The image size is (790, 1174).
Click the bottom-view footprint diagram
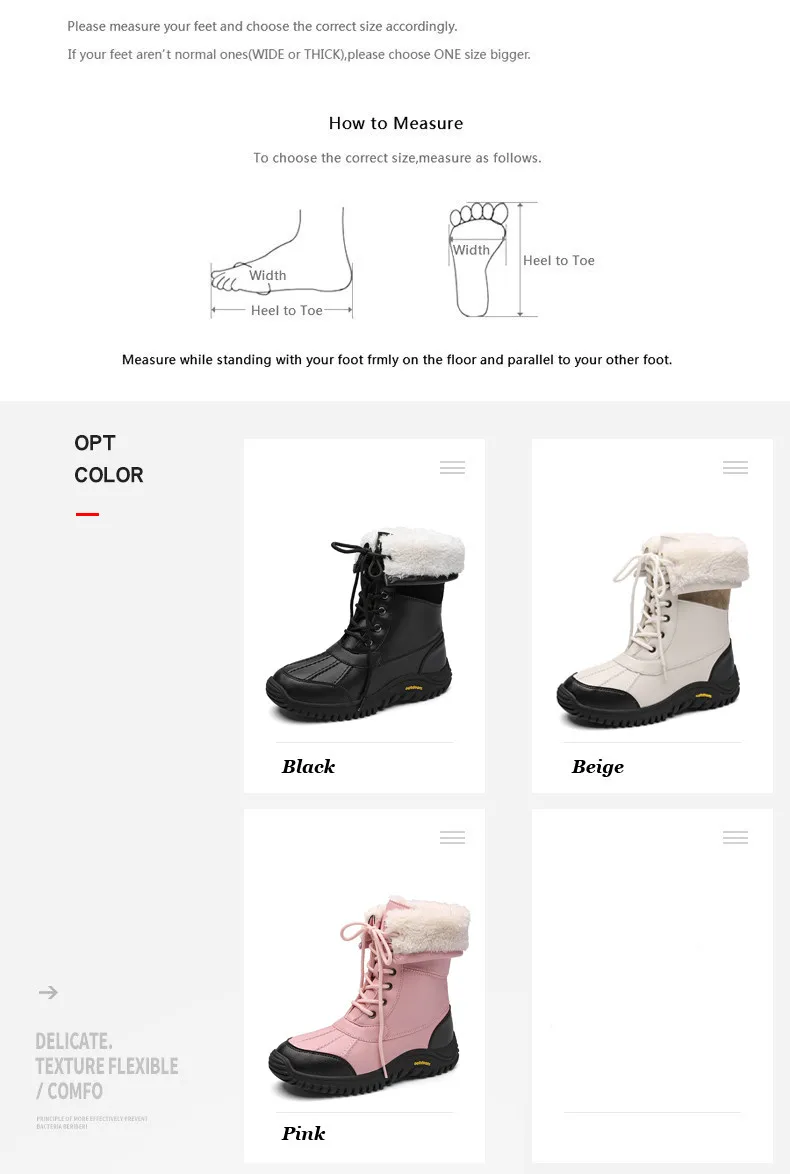[493, 259]
